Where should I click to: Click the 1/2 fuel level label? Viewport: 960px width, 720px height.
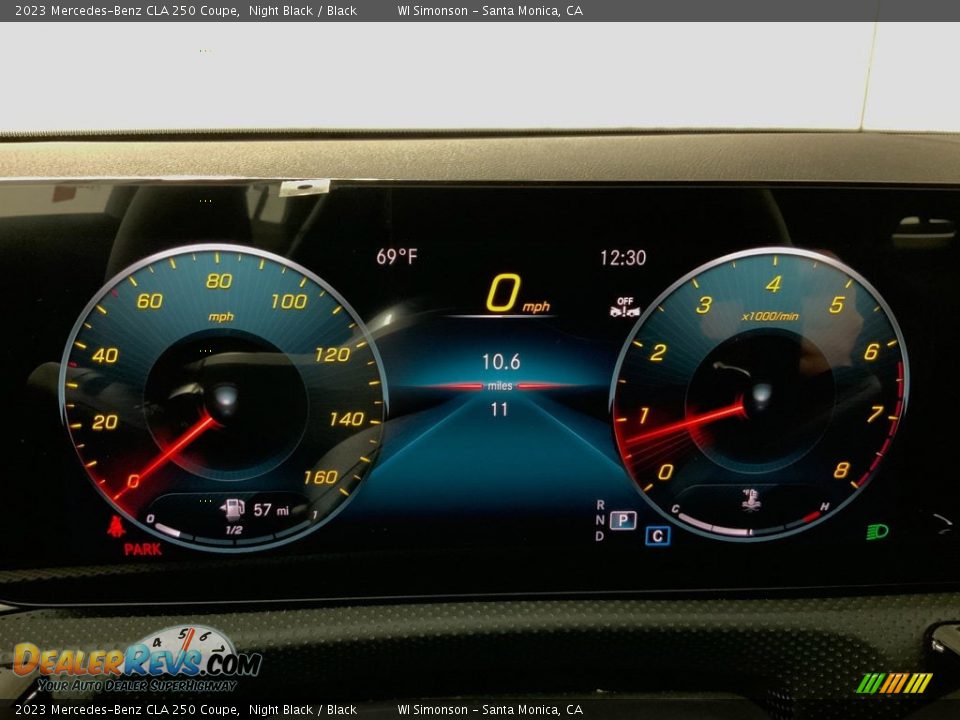point(234,530)
